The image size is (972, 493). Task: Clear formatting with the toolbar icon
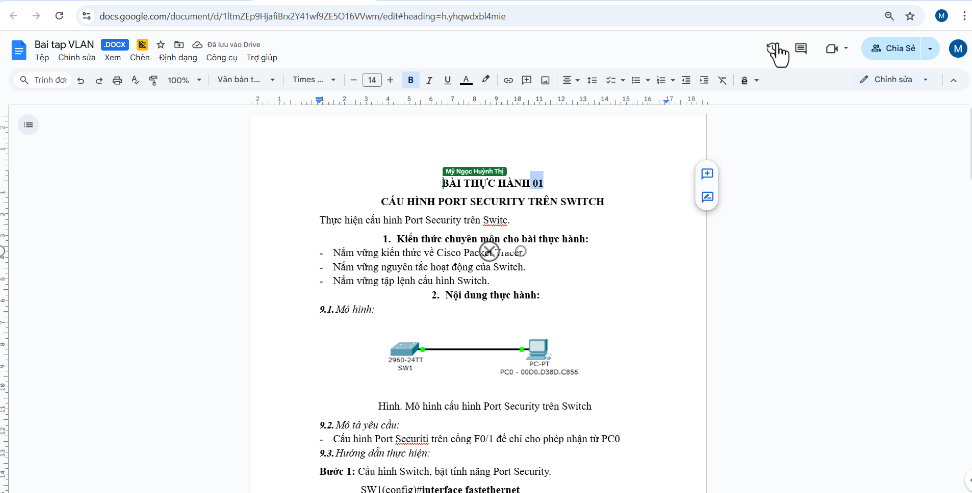point(722,80)
